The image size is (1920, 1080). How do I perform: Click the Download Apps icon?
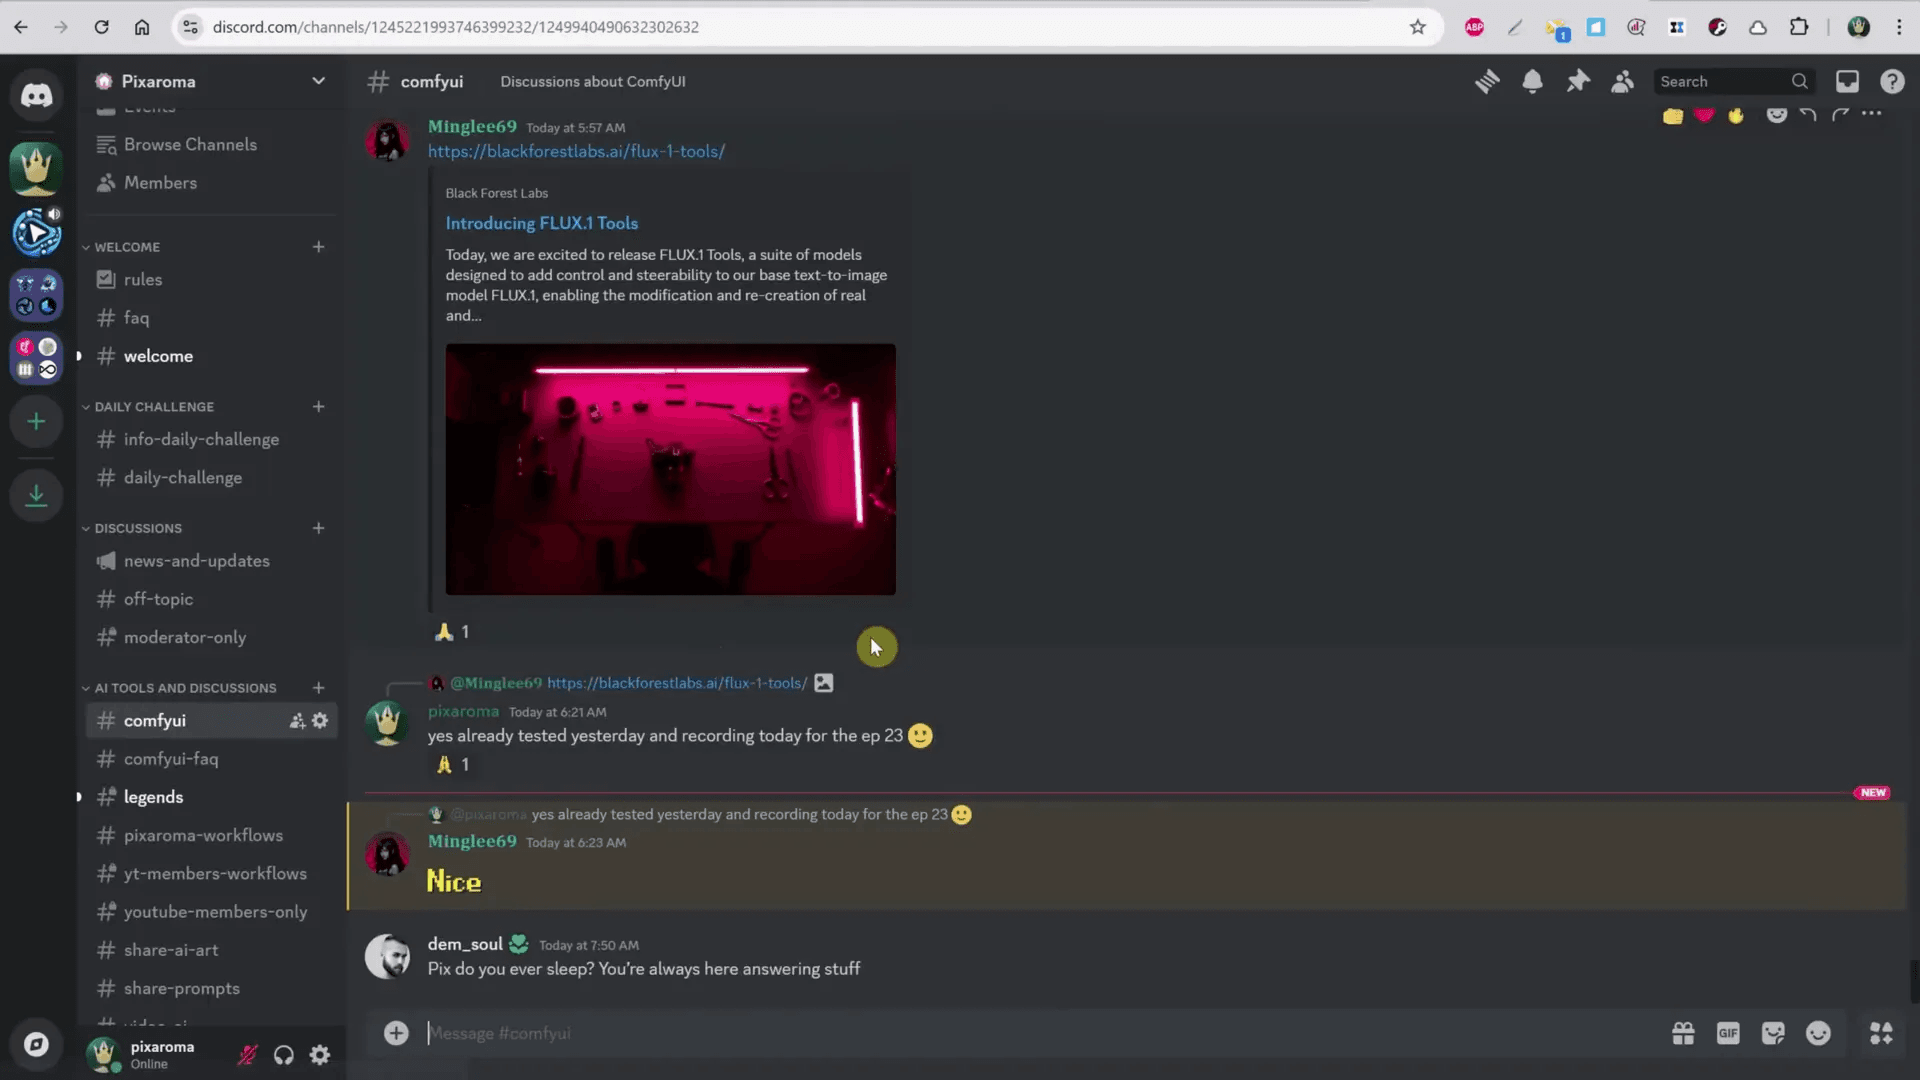click(x=37, y=495)
